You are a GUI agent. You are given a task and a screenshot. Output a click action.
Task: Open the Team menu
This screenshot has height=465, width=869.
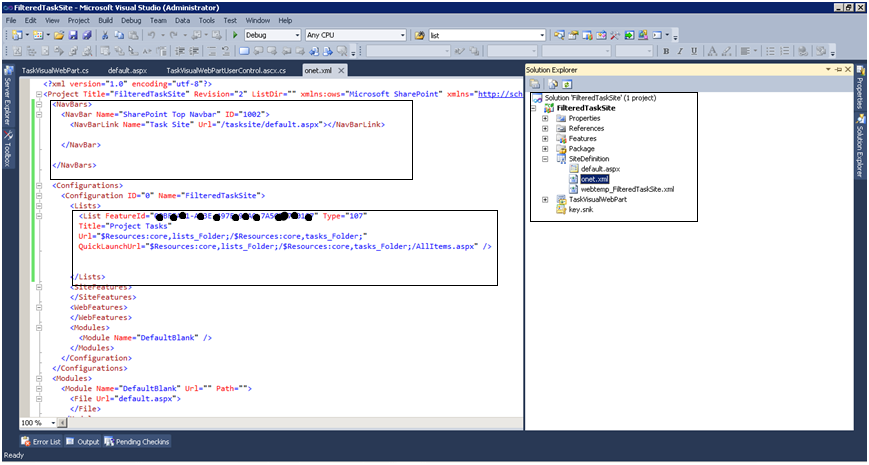158,21
